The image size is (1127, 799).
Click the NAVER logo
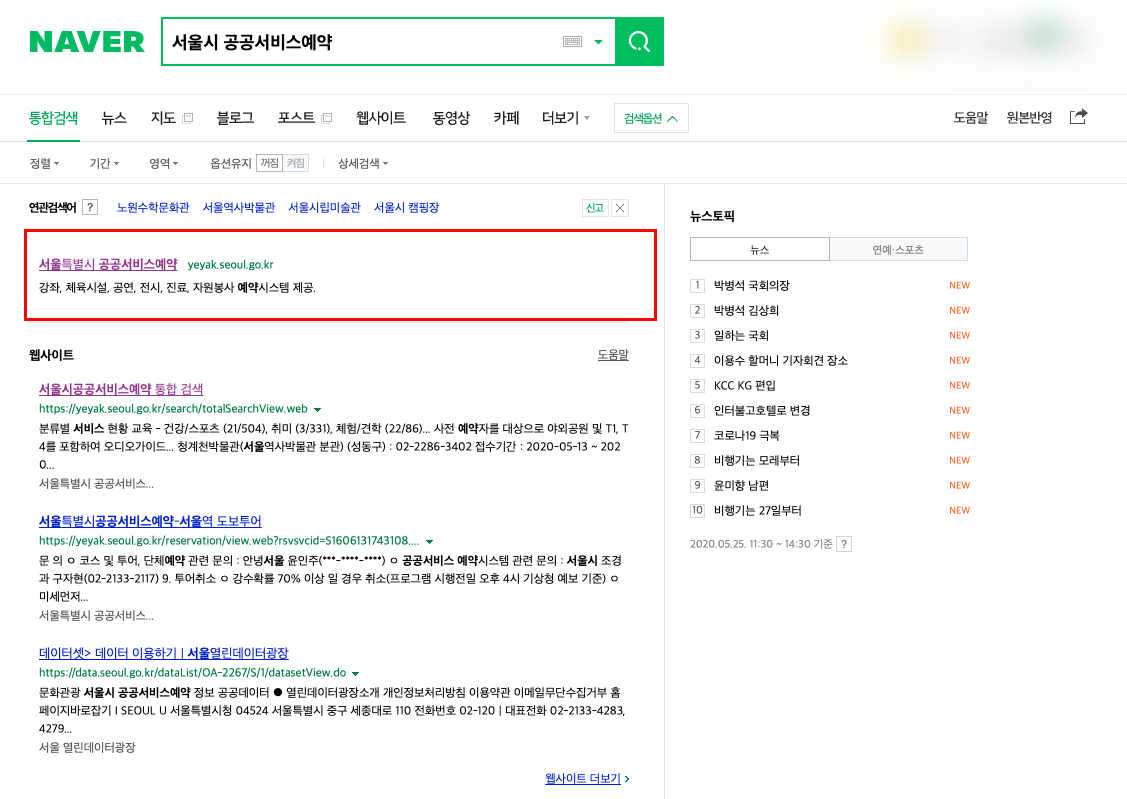[86, 42]
